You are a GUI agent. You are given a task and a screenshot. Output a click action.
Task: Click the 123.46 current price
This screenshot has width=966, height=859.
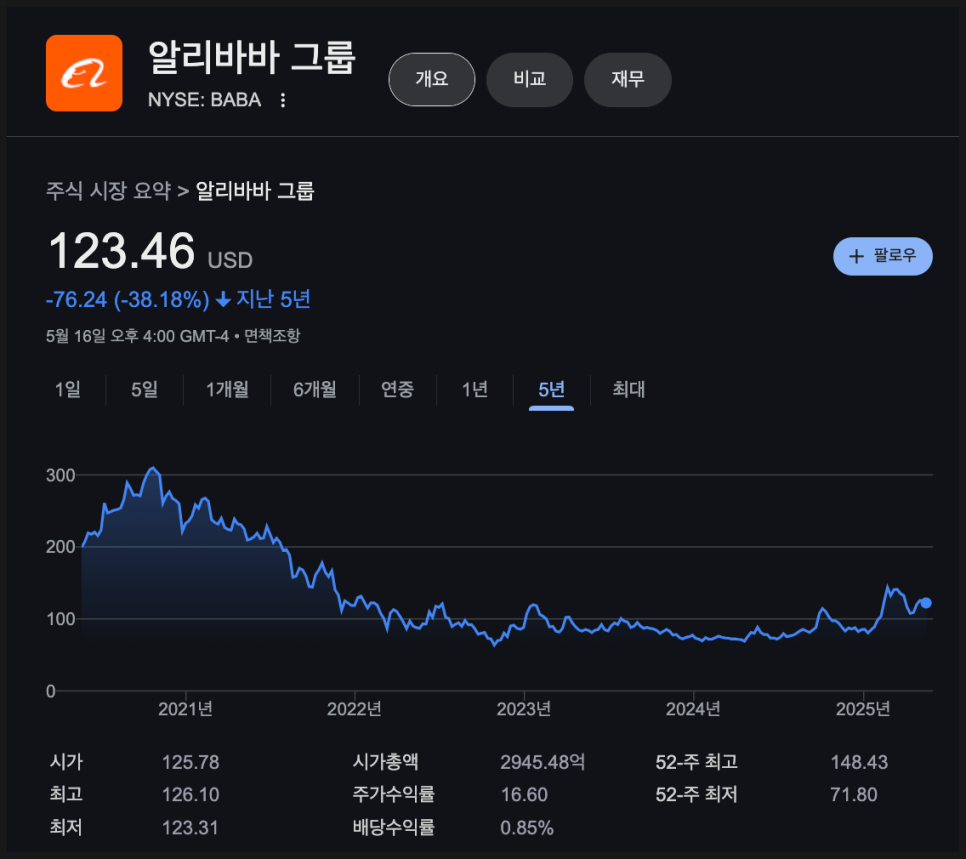122,251
